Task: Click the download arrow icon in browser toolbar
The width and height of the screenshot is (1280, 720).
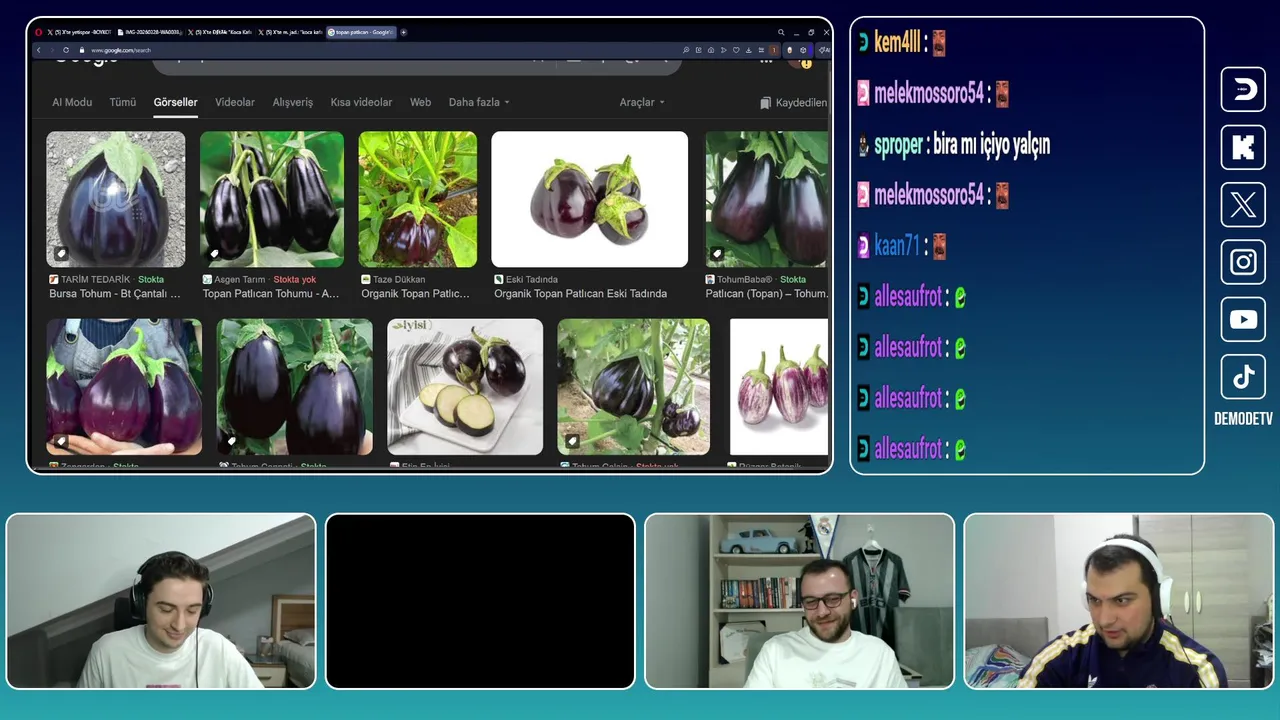Action: tap(749, 50)
